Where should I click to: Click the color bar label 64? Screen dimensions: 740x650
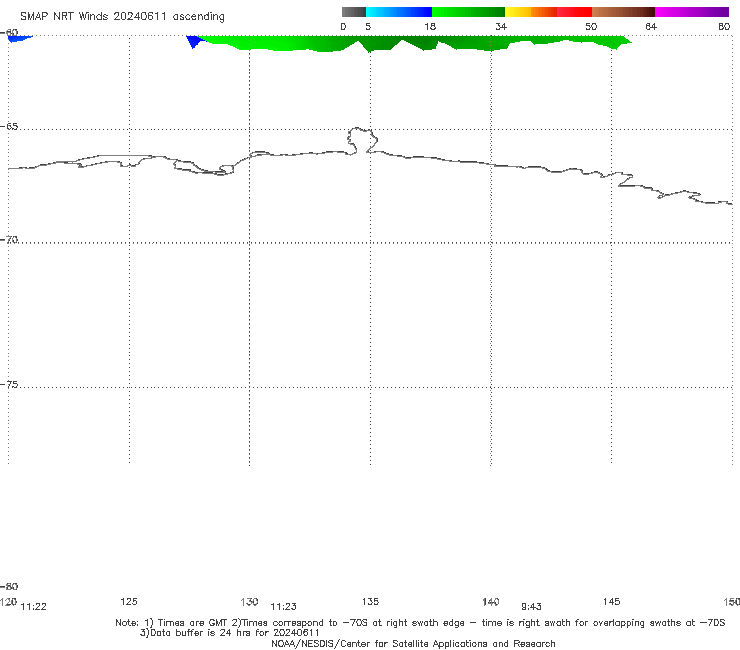pos(651,26)
